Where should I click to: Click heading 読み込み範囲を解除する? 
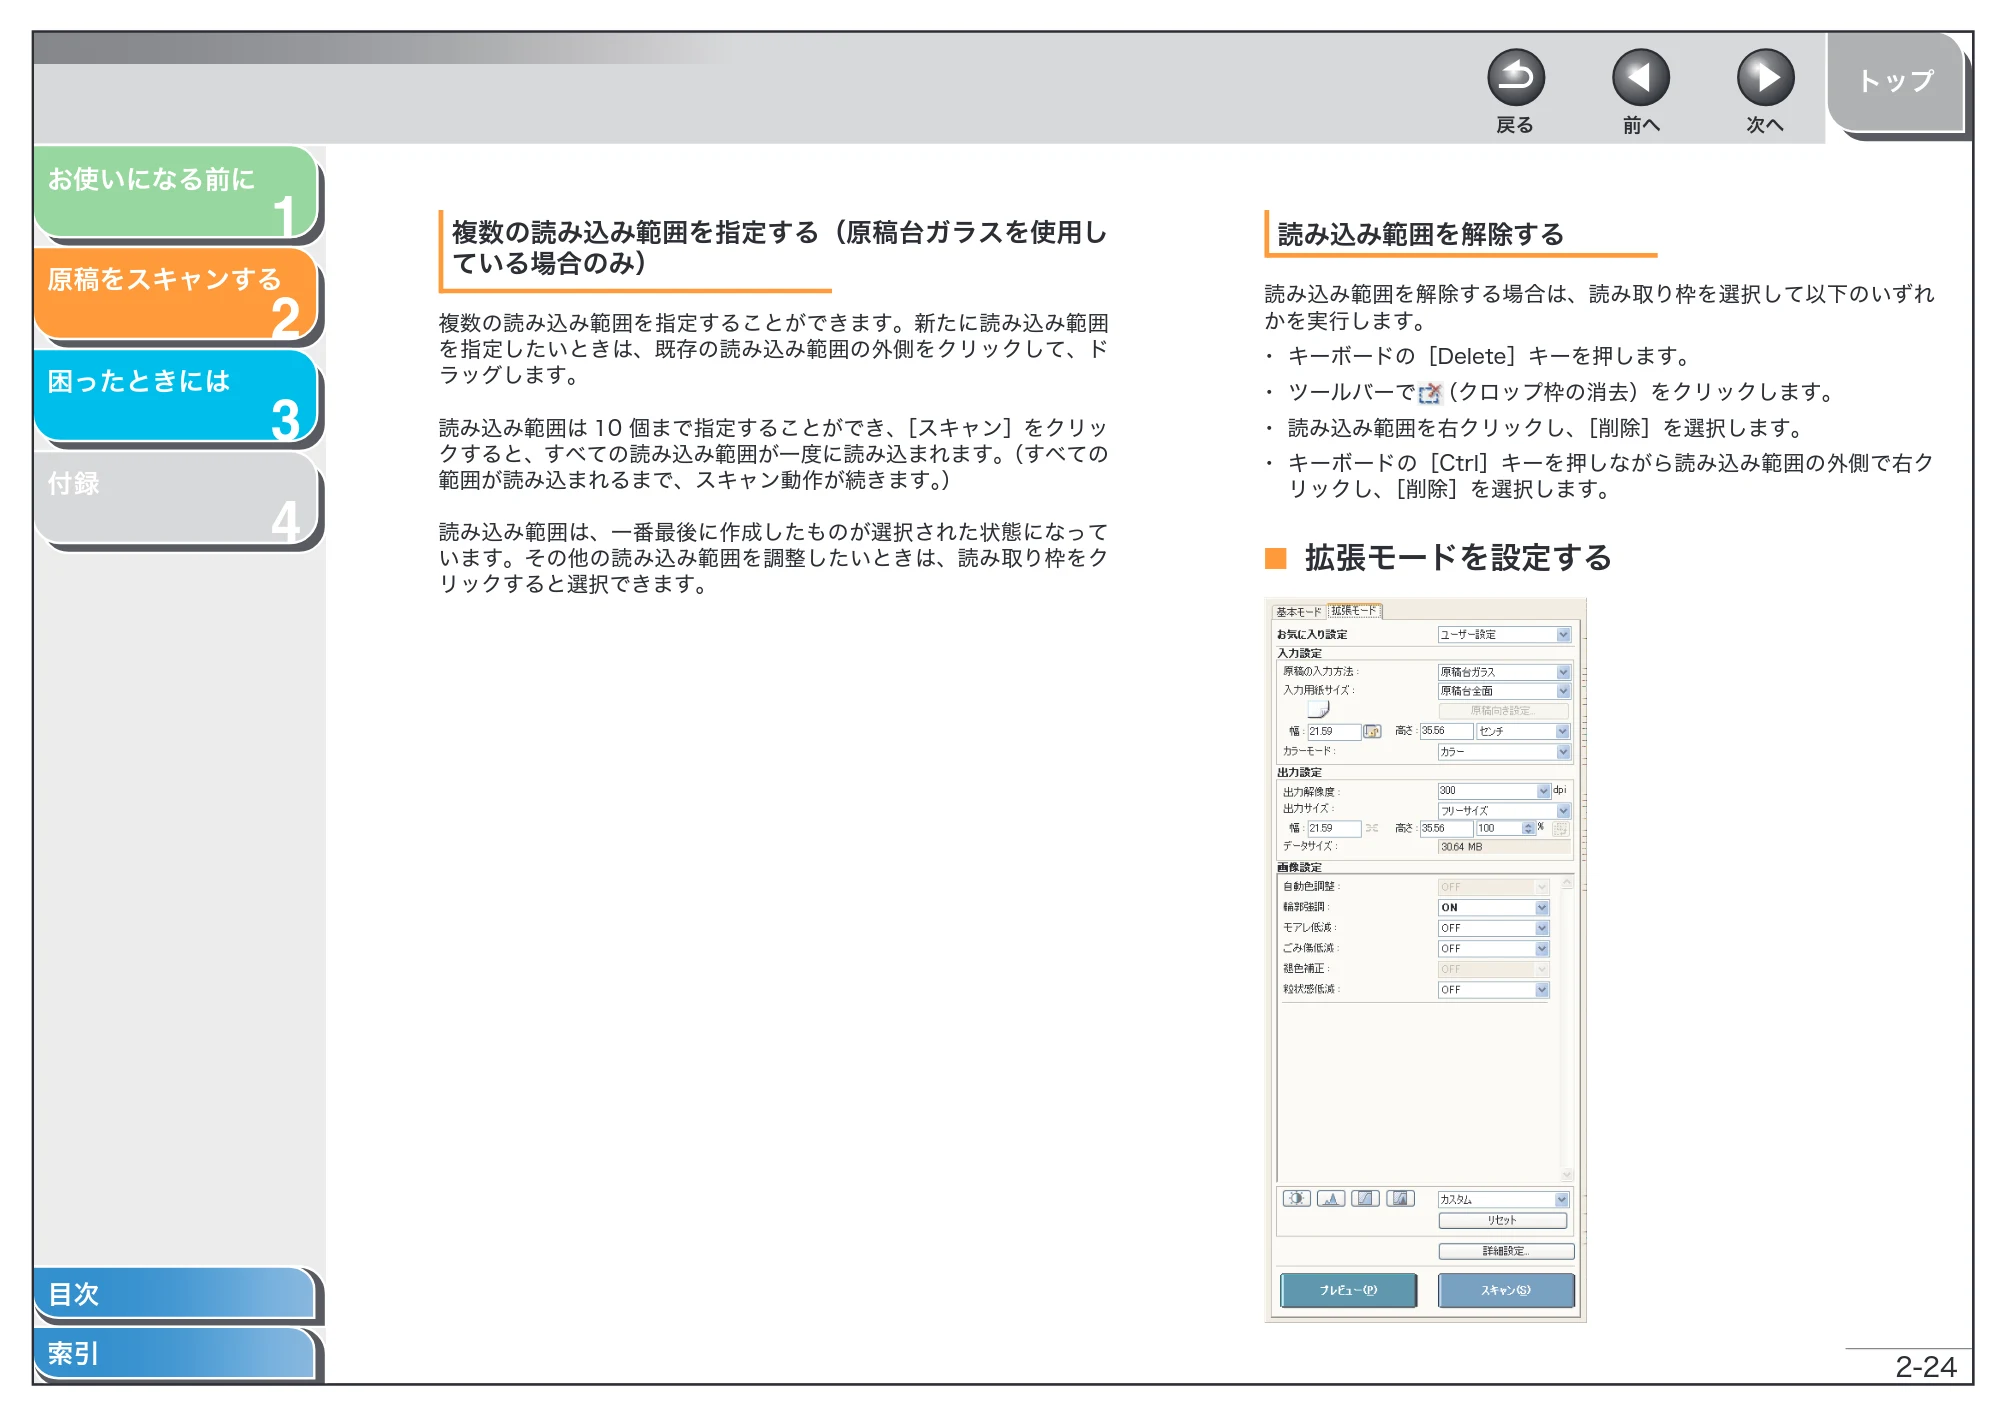pos(1421,234)
